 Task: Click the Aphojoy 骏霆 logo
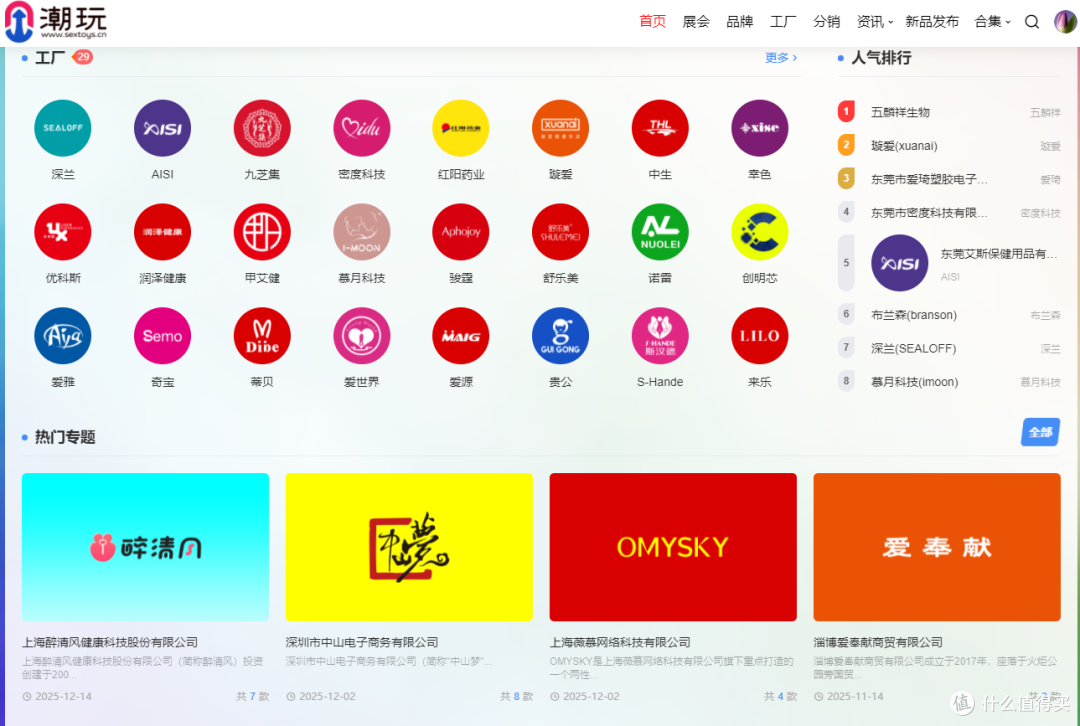coord(461,232)
